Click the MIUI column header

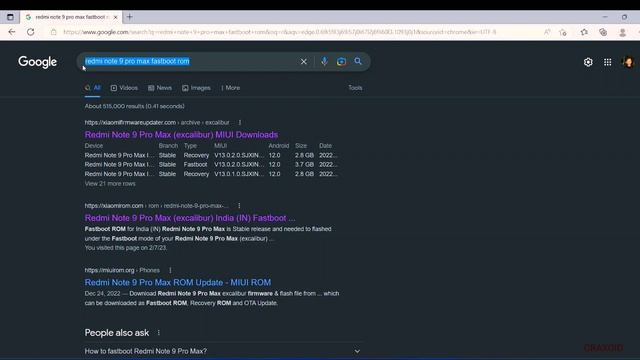[x=220, y=146]
